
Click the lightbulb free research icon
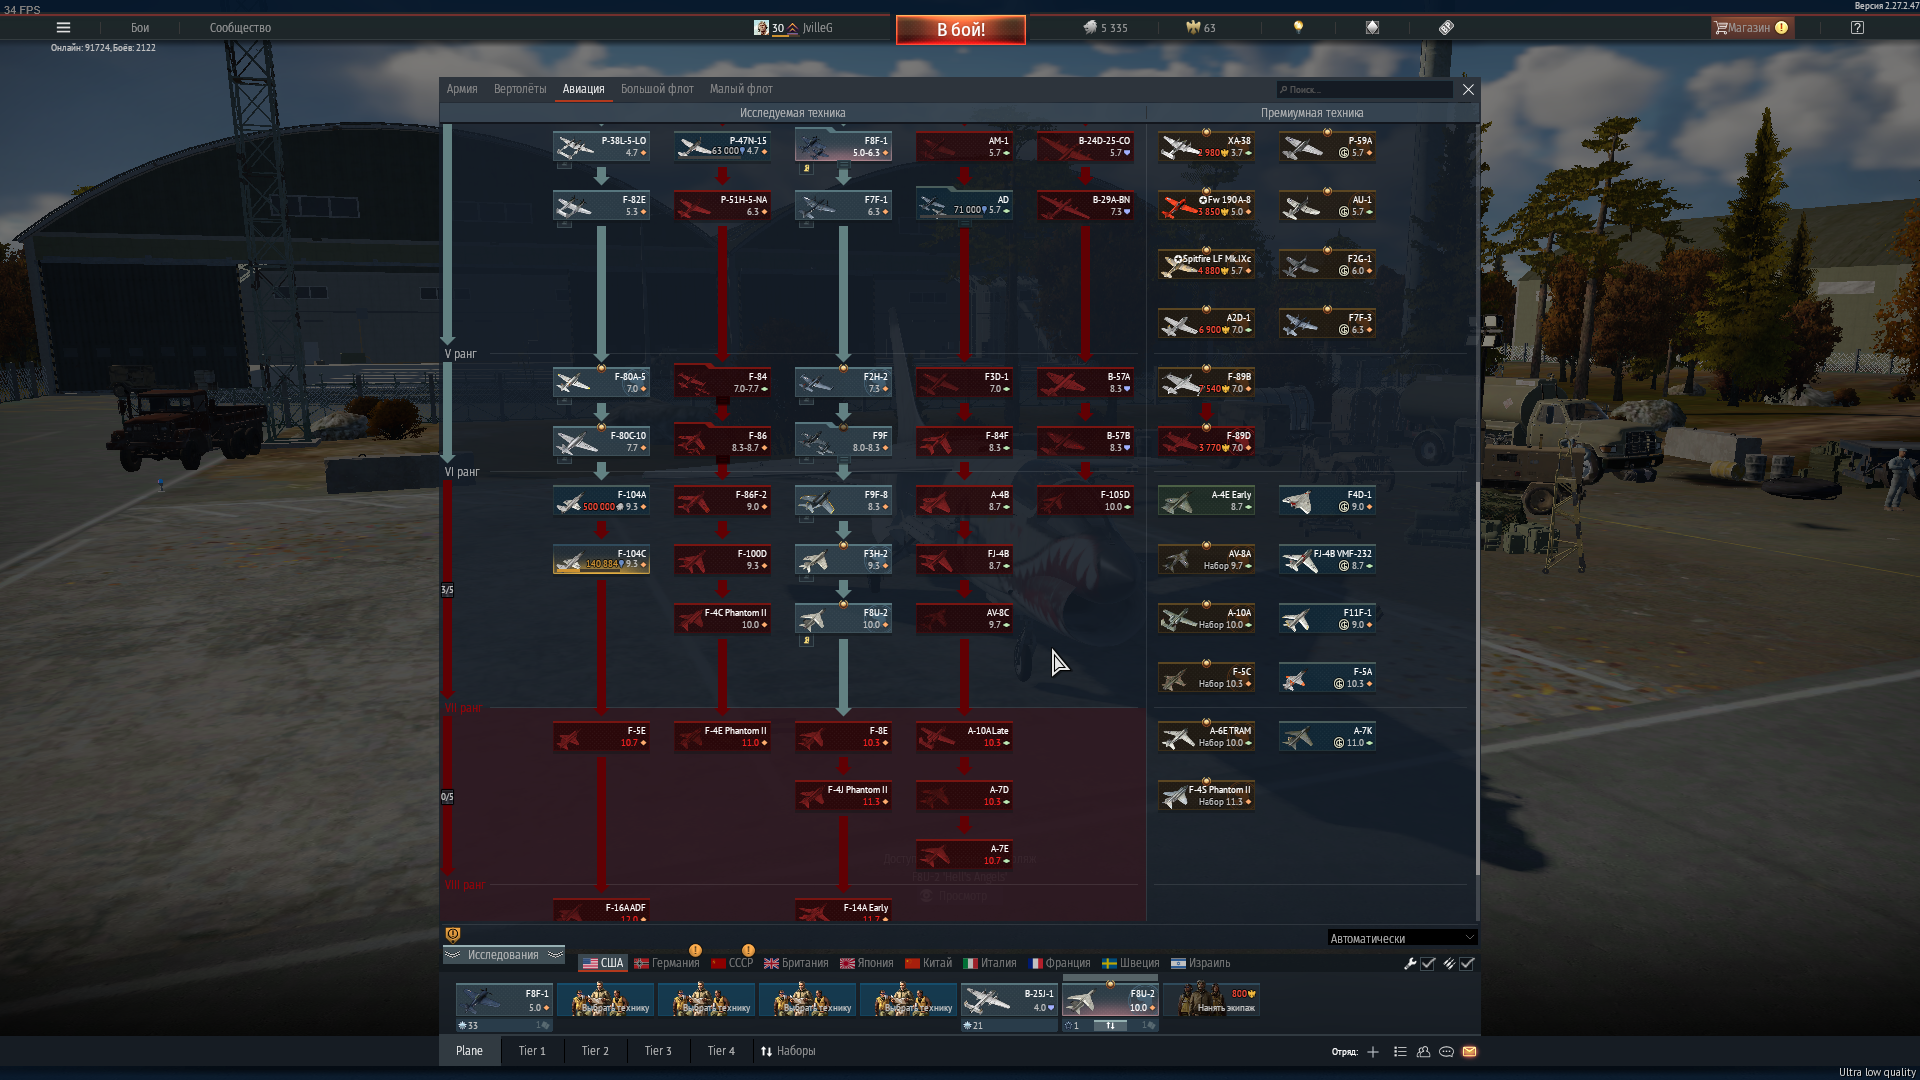(x=1298, y=28)
